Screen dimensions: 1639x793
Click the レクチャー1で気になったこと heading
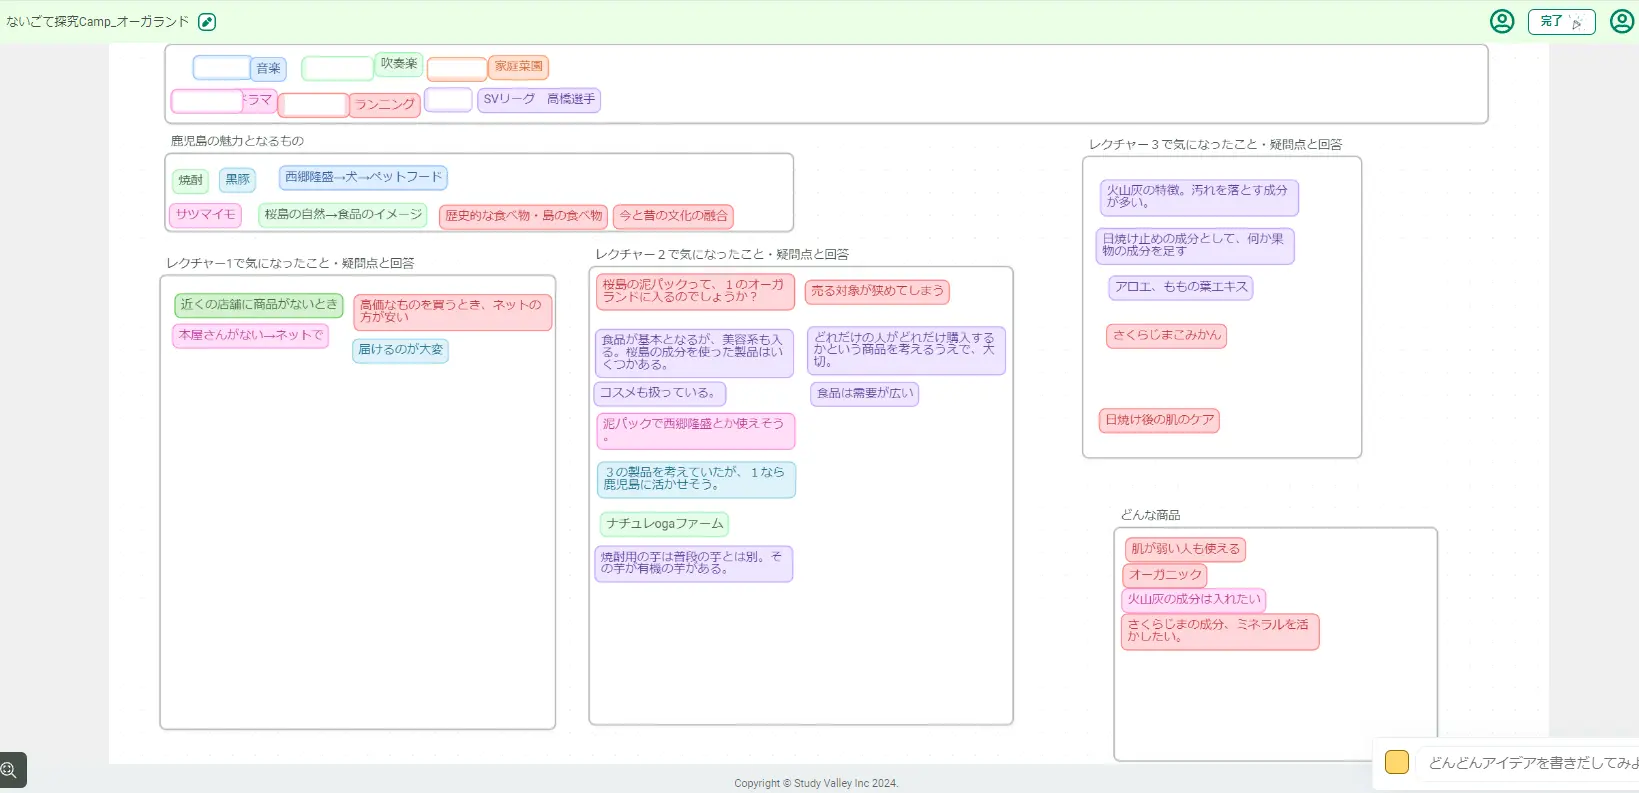(290, 263)
